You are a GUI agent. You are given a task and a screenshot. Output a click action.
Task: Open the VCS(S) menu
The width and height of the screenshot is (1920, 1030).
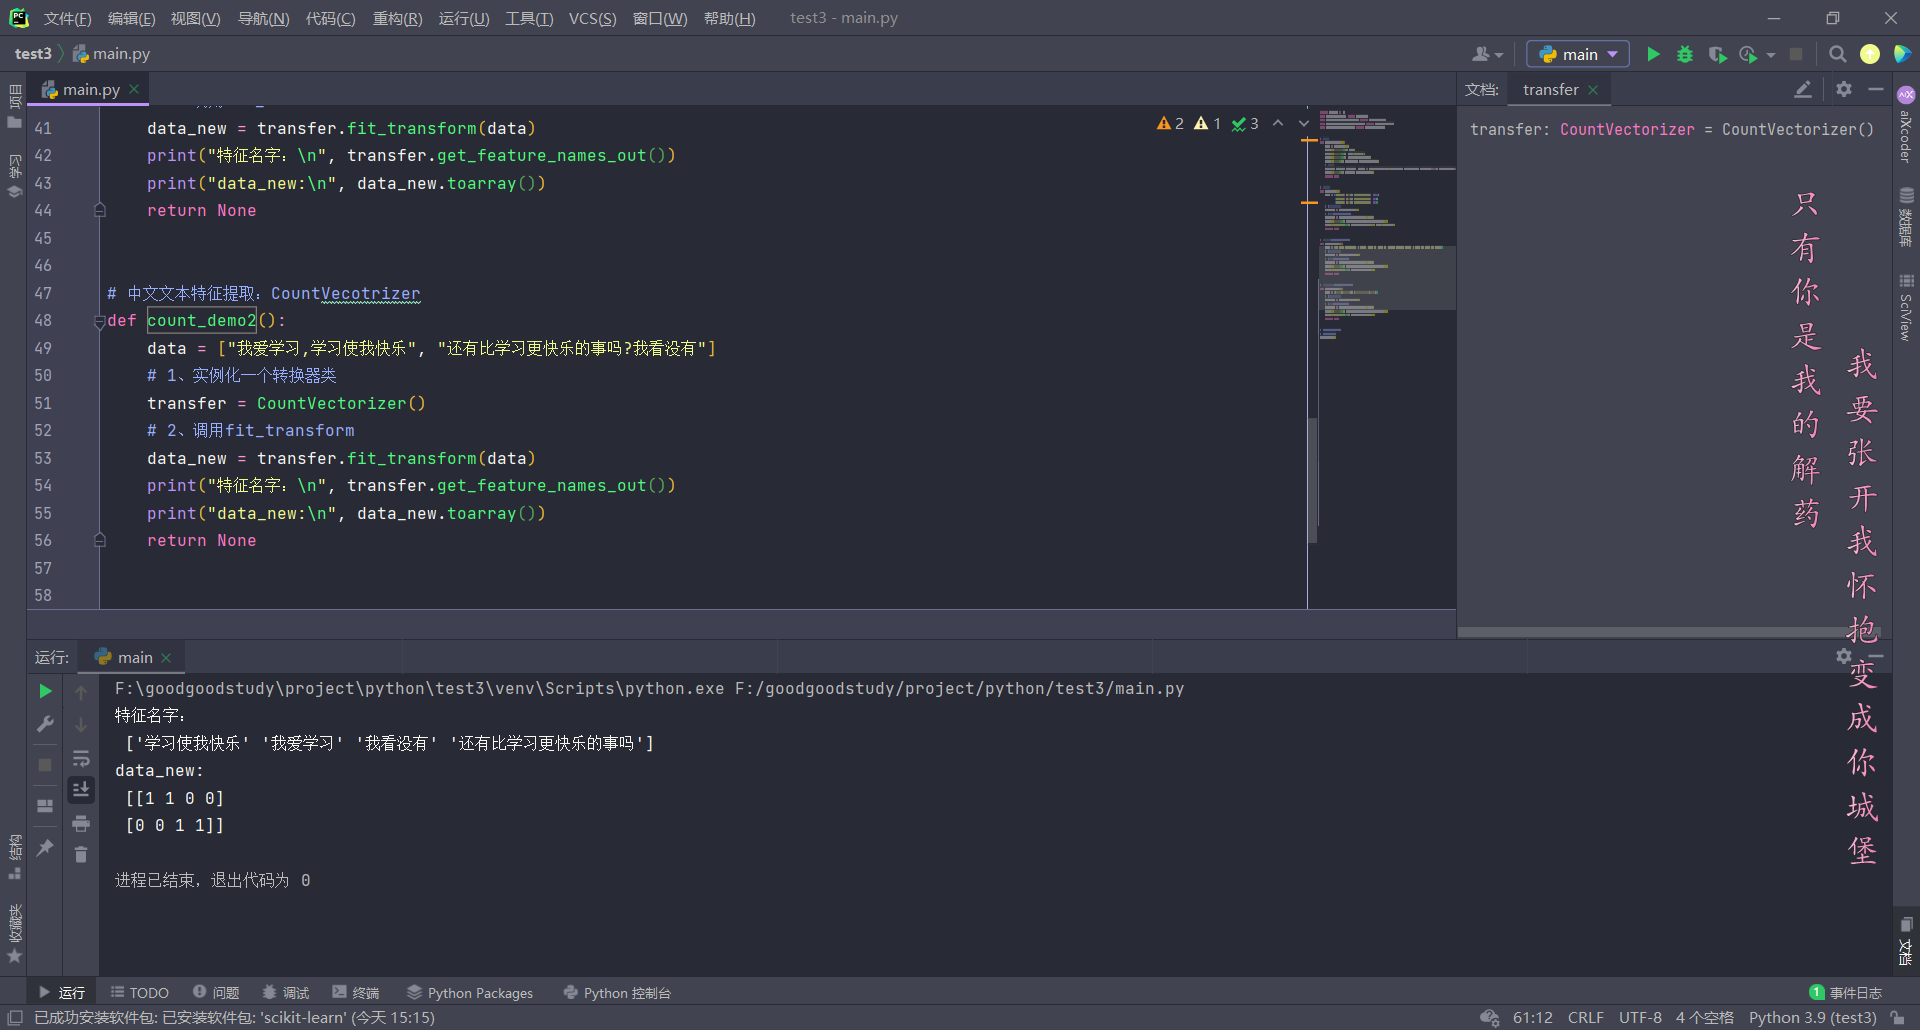tap(592, 18)
